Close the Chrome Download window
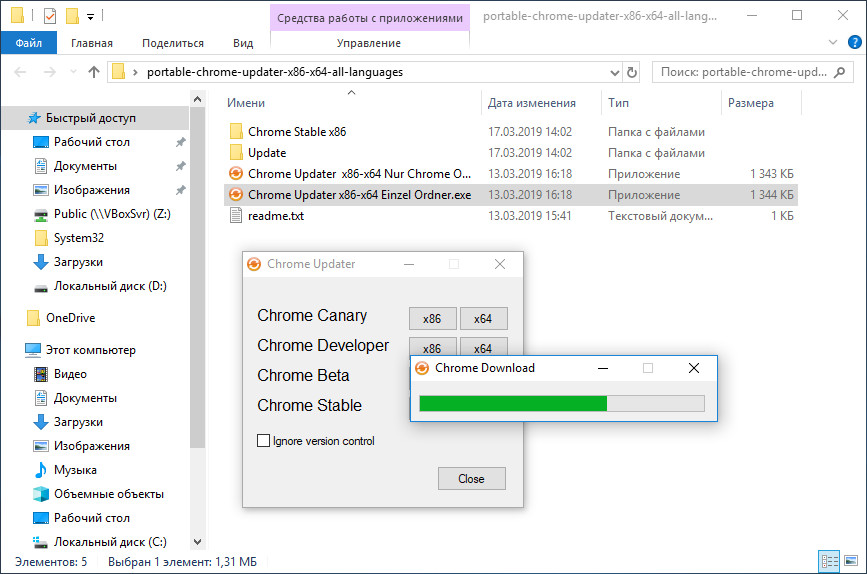867x574 pixels. pyautogui.click(x=694, y=368)
